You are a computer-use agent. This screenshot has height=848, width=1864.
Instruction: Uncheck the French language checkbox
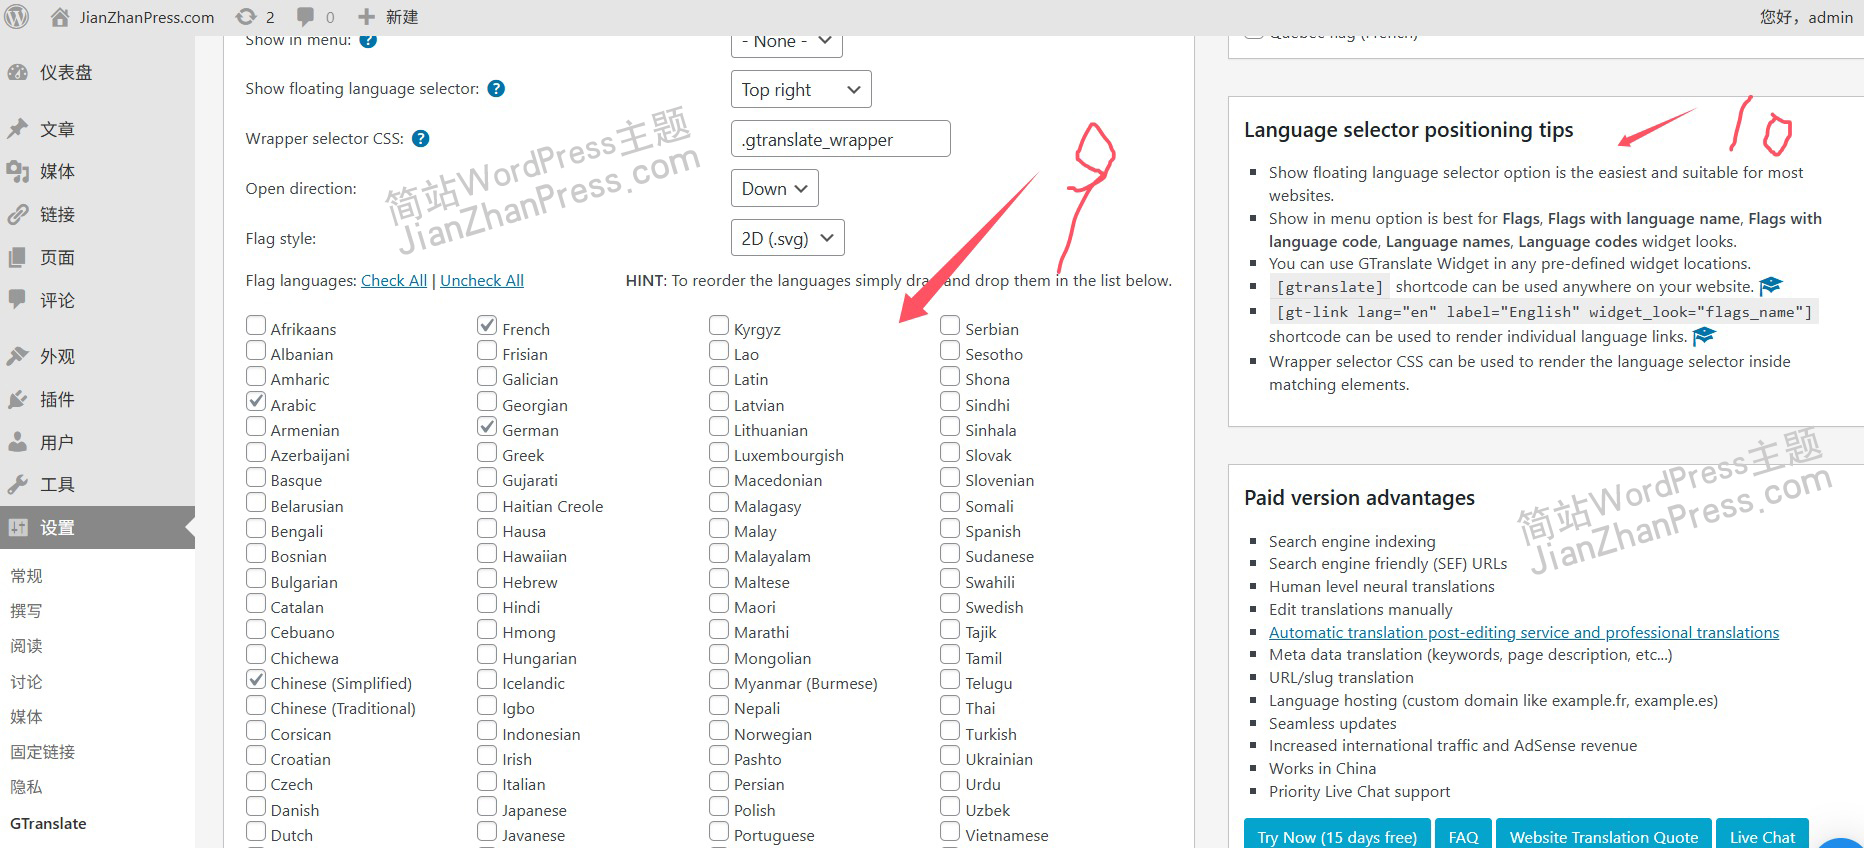487,326
